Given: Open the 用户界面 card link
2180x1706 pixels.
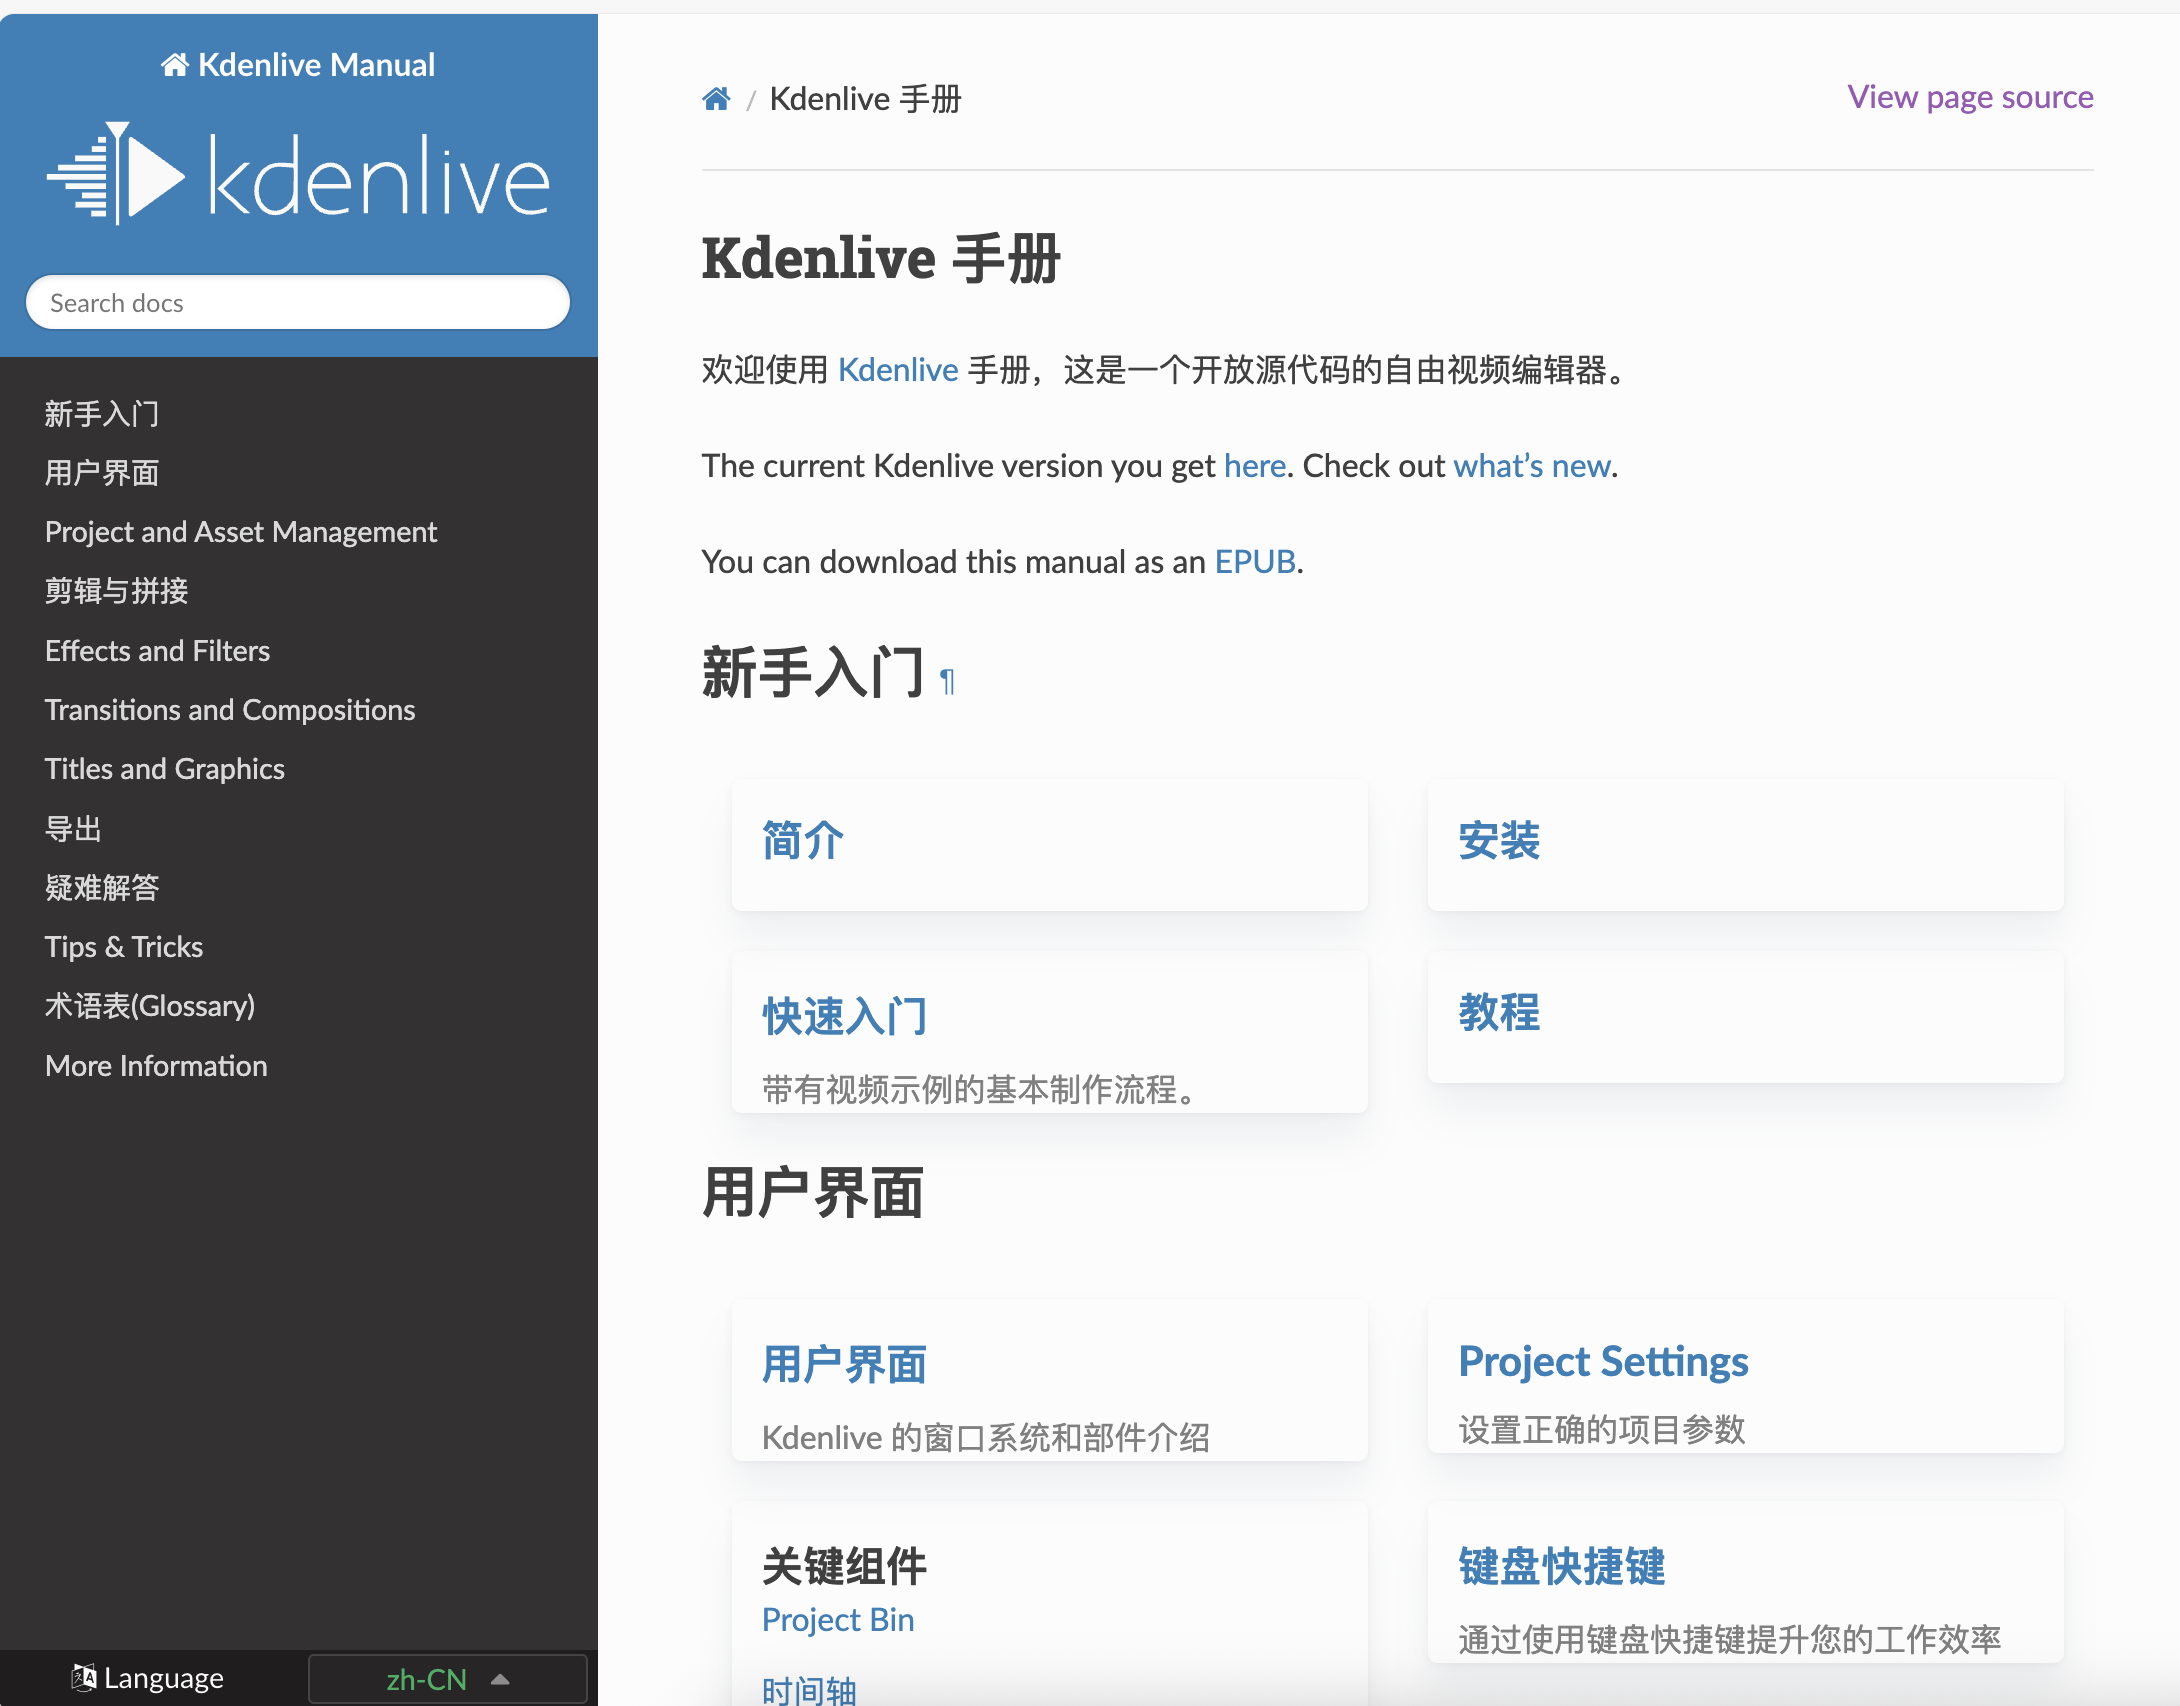Looking at the screenshot, I should (845, 1365).
